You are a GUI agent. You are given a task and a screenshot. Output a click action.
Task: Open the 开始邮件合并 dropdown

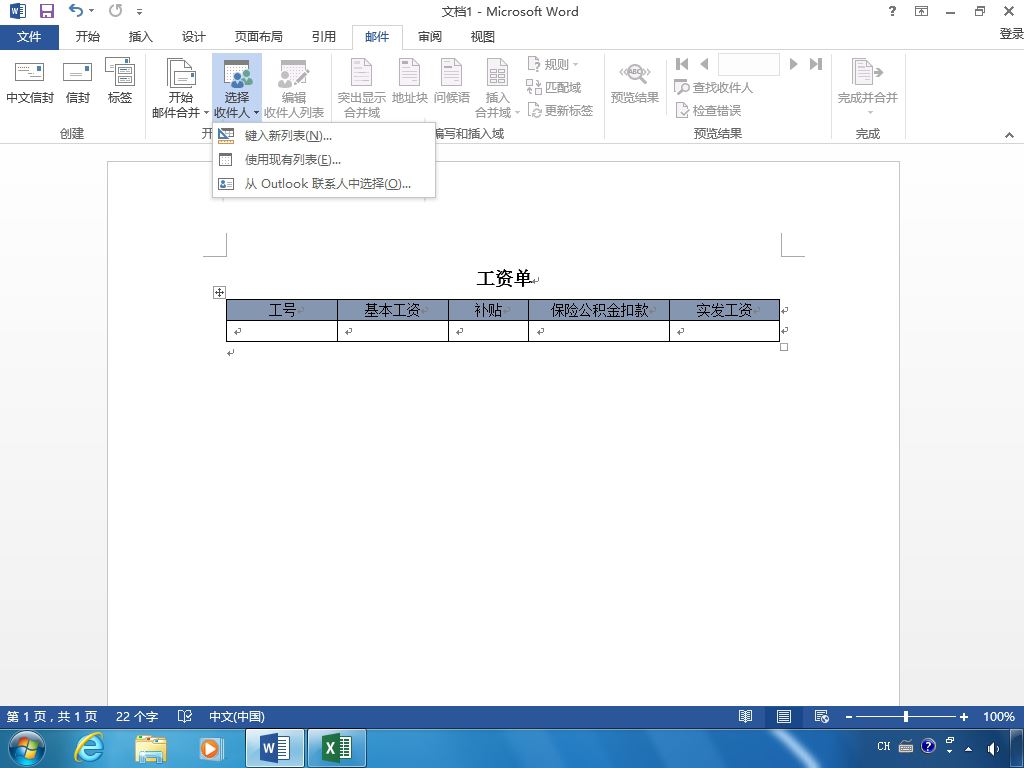[180, 88]
